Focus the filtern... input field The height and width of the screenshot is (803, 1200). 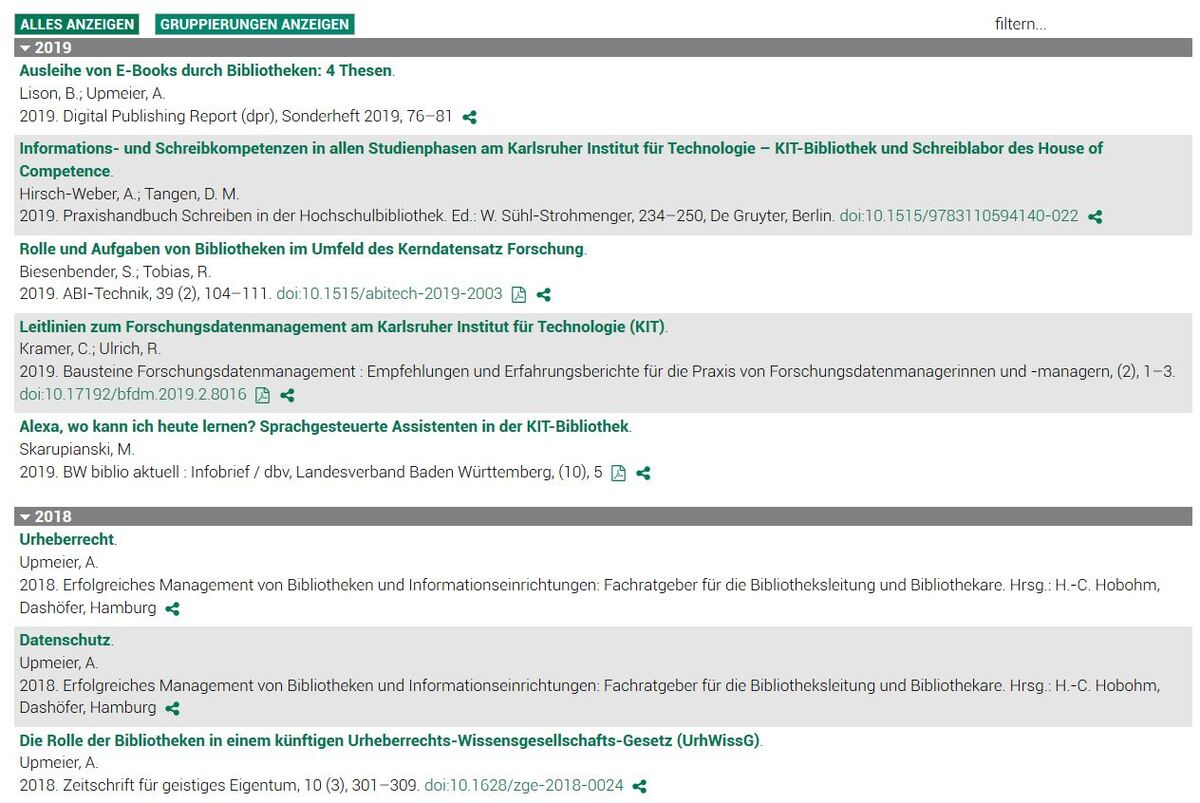click(1088, 24)
